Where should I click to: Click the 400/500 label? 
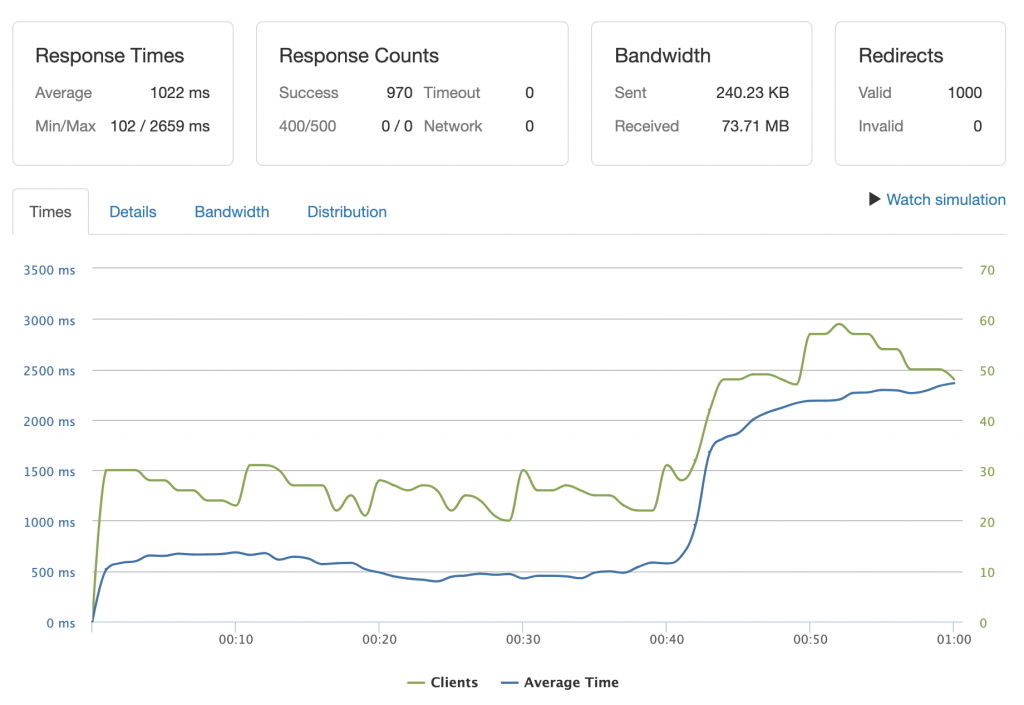[308, 126]
